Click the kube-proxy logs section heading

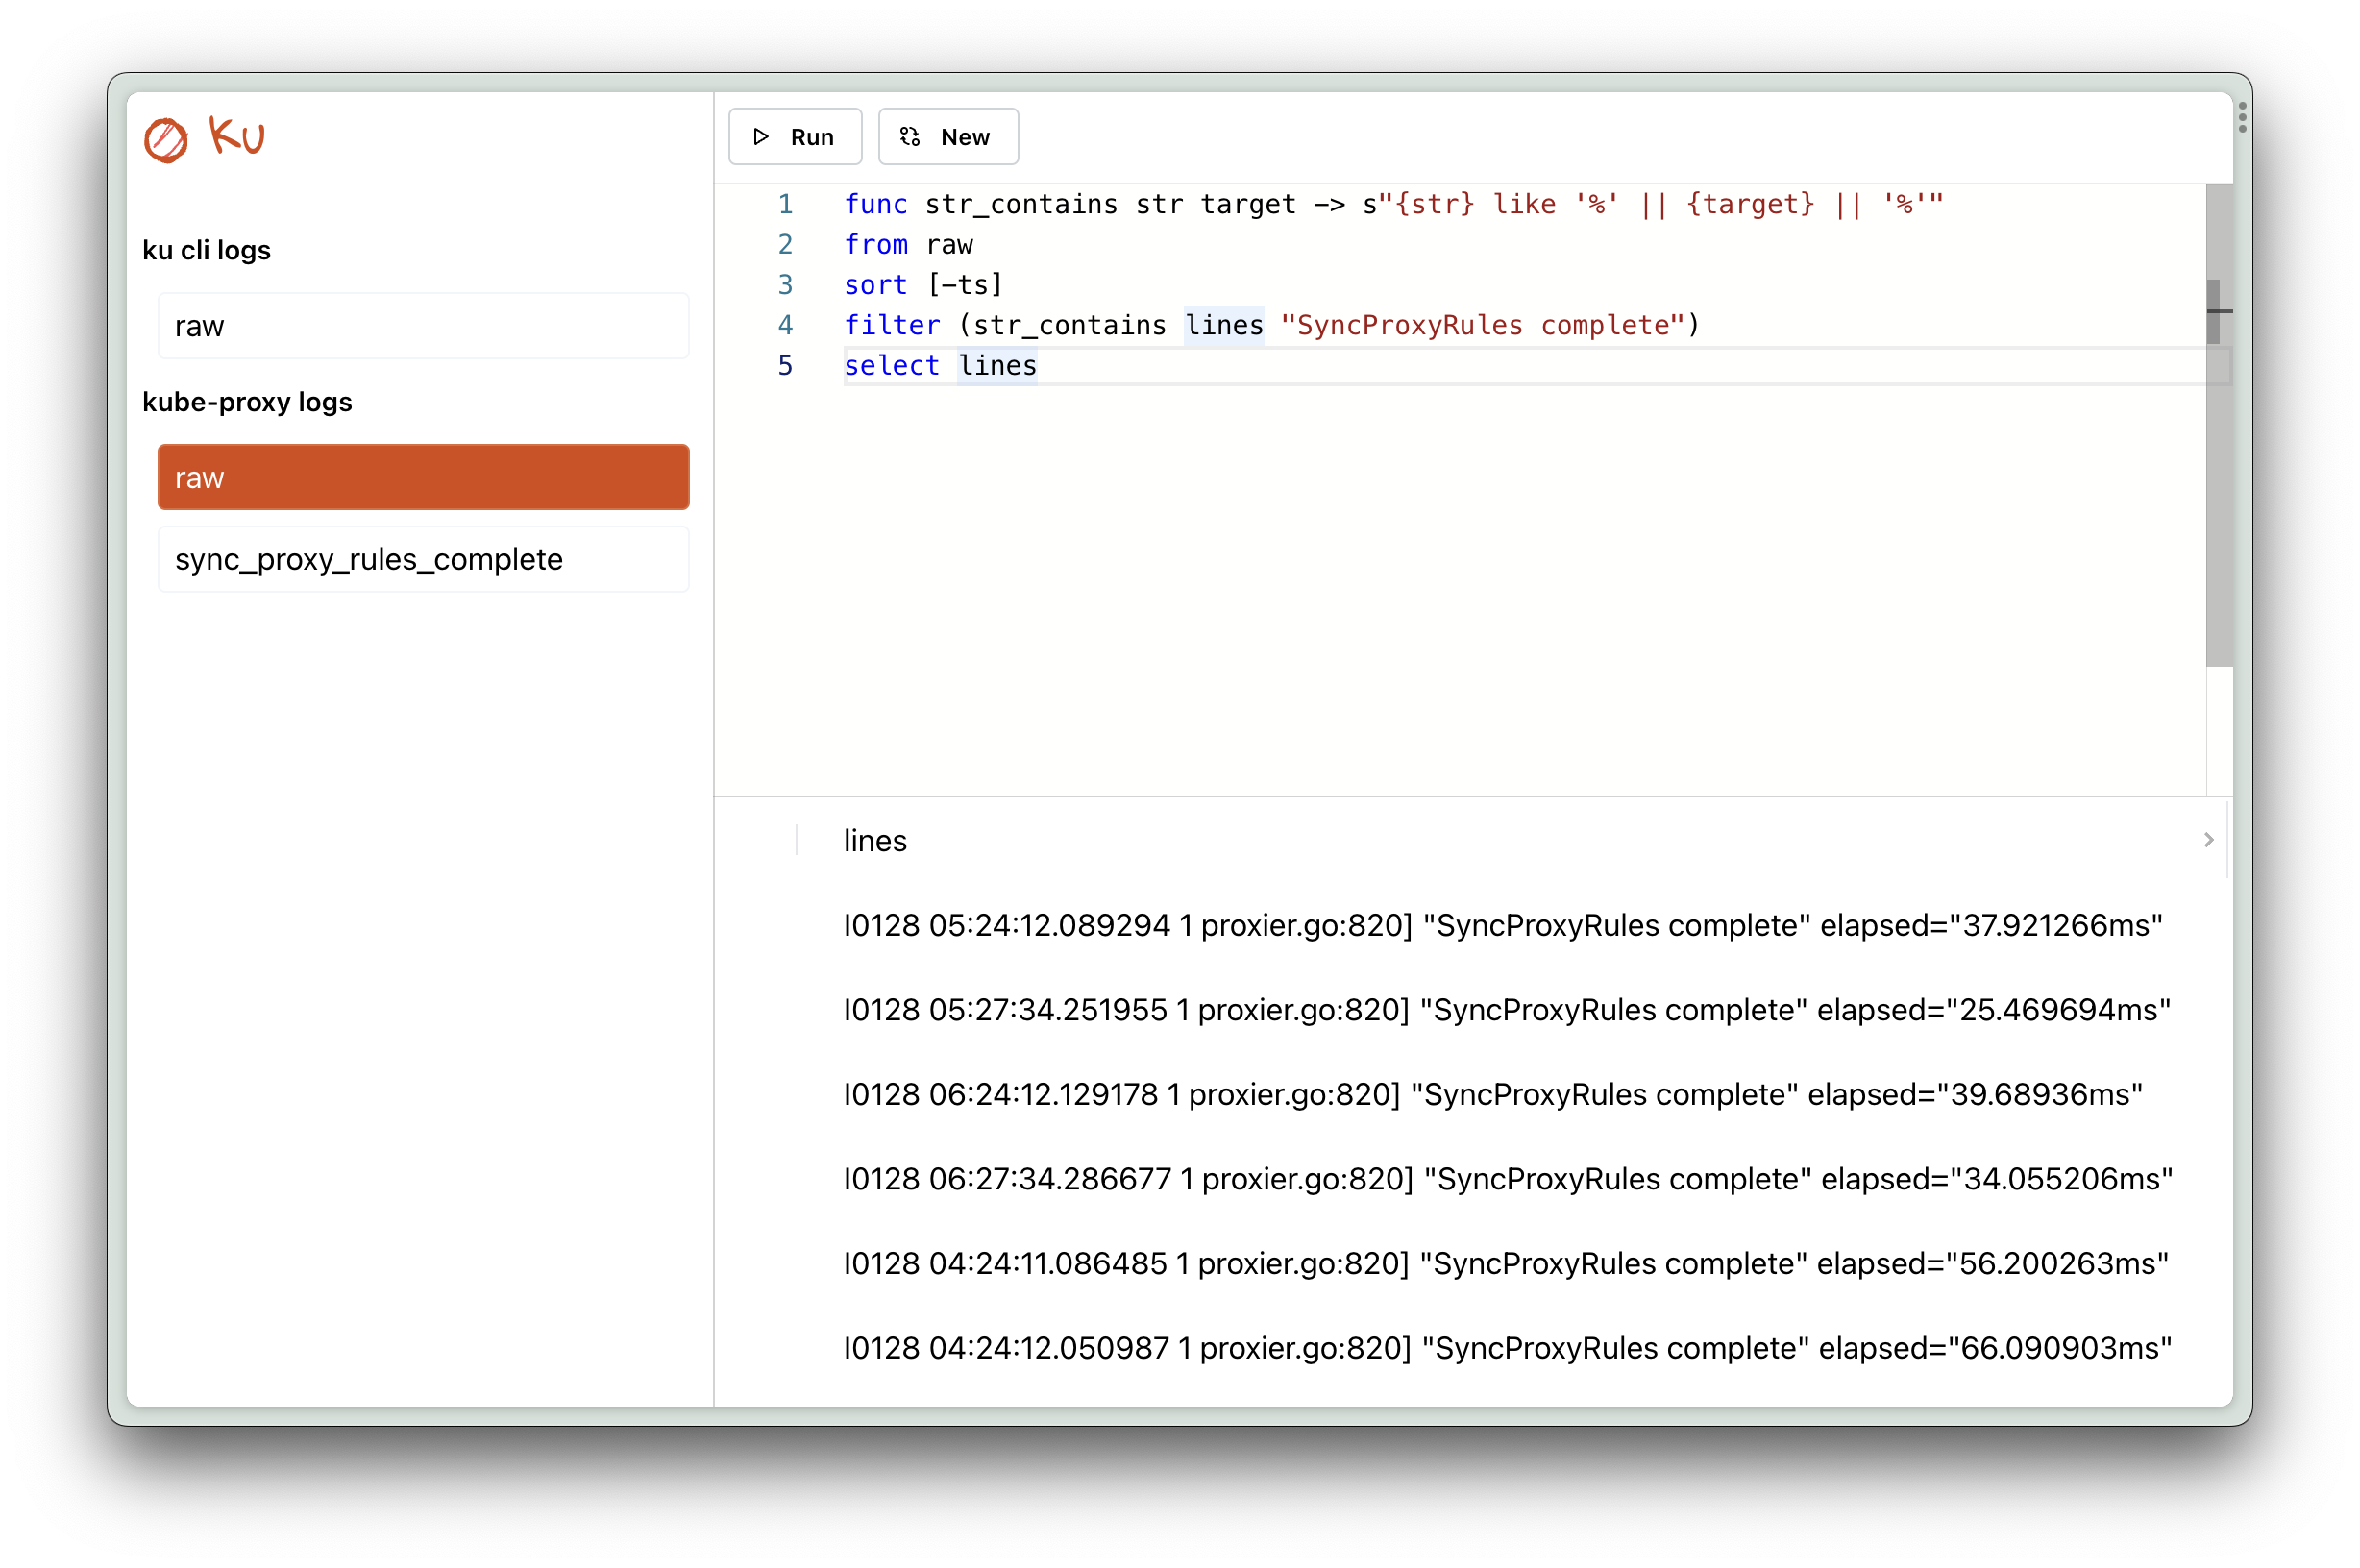247,402
